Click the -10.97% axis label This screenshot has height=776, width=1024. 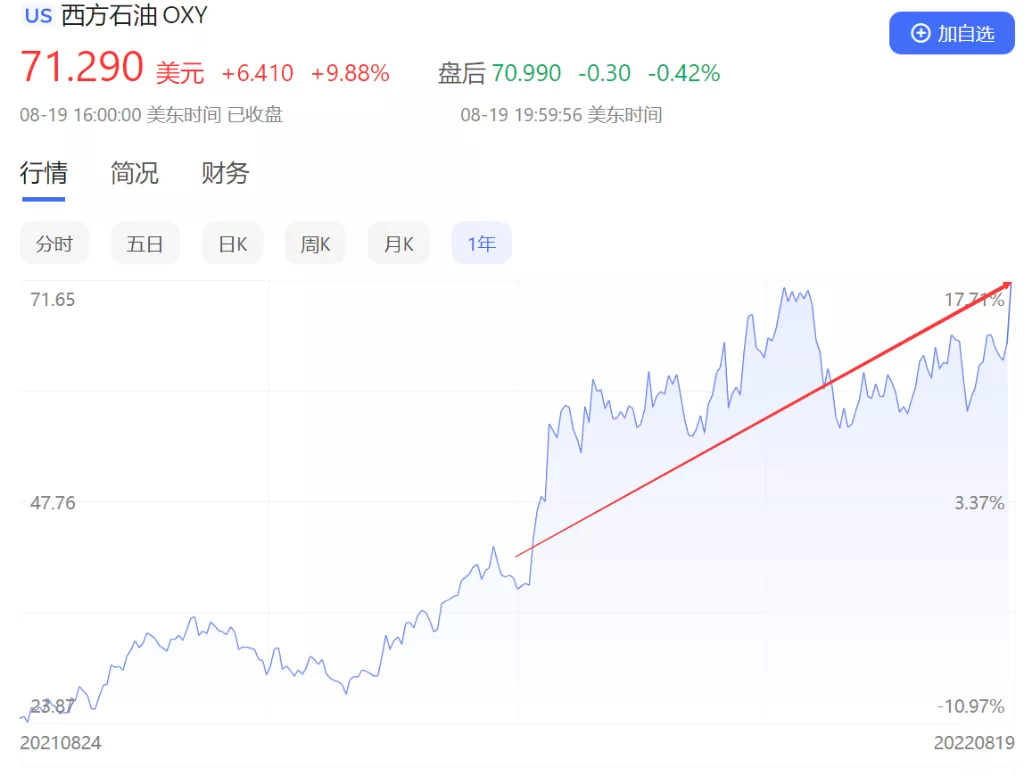(x=970, y=706)
